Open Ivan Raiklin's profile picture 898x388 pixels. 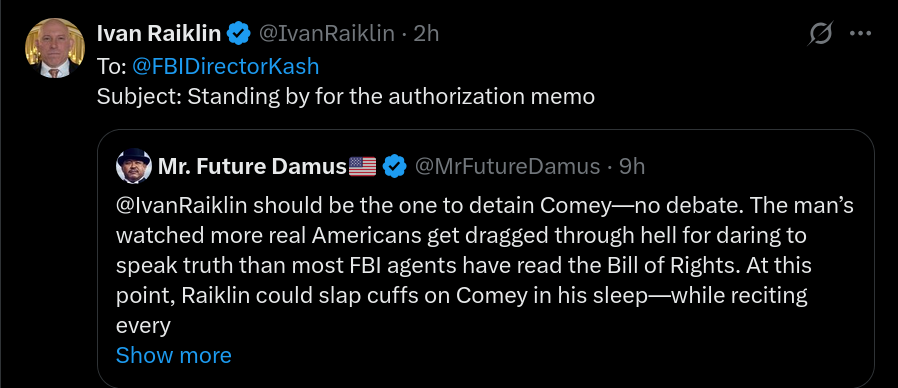point(54,48)
